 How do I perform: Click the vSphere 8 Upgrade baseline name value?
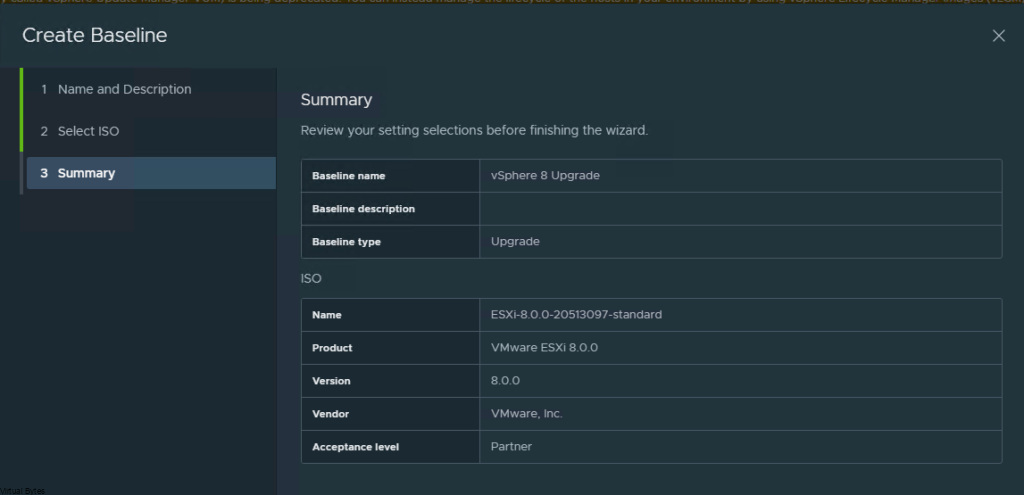tap(545, 175)
